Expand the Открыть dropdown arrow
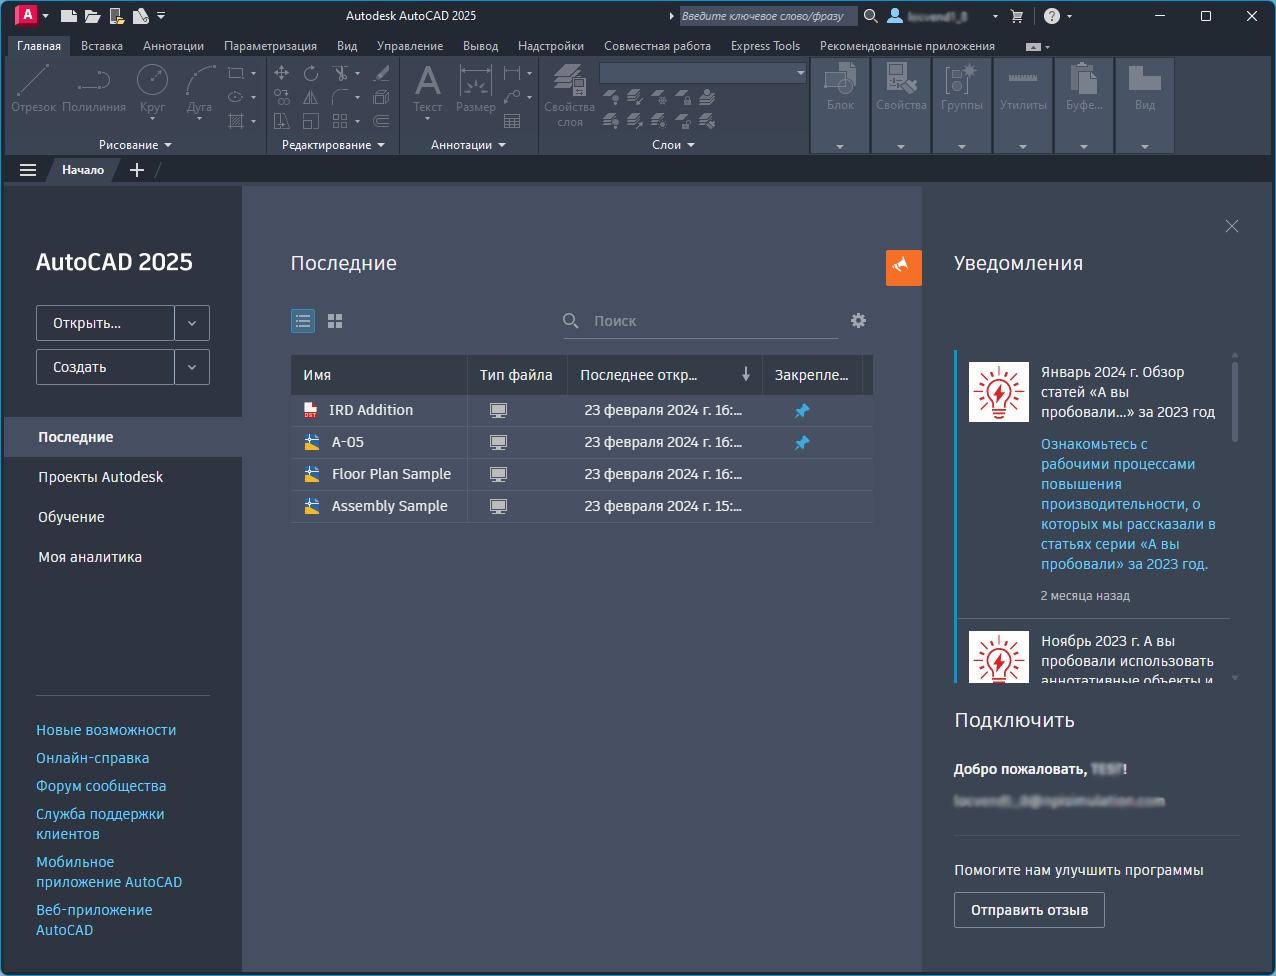 click(x=192, y=324)
